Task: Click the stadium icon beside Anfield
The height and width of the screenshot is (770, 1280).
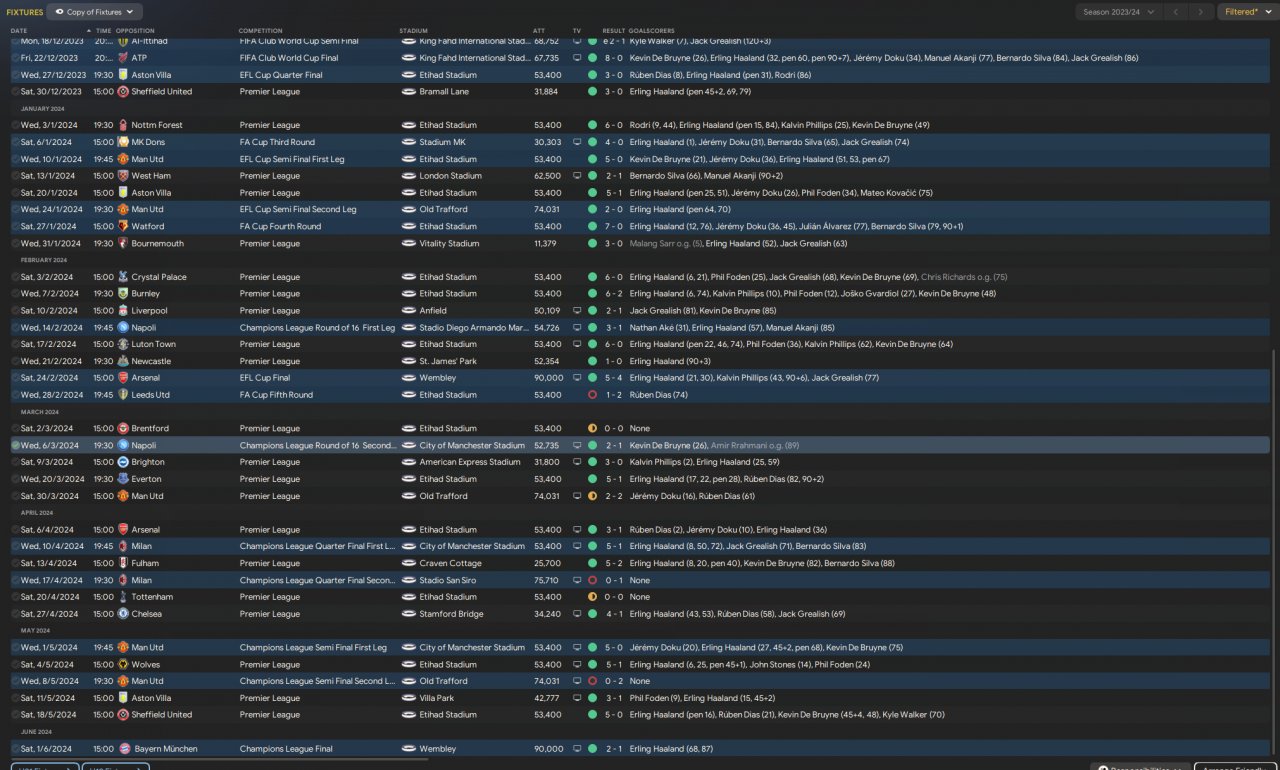Action: tap(408, 311)
